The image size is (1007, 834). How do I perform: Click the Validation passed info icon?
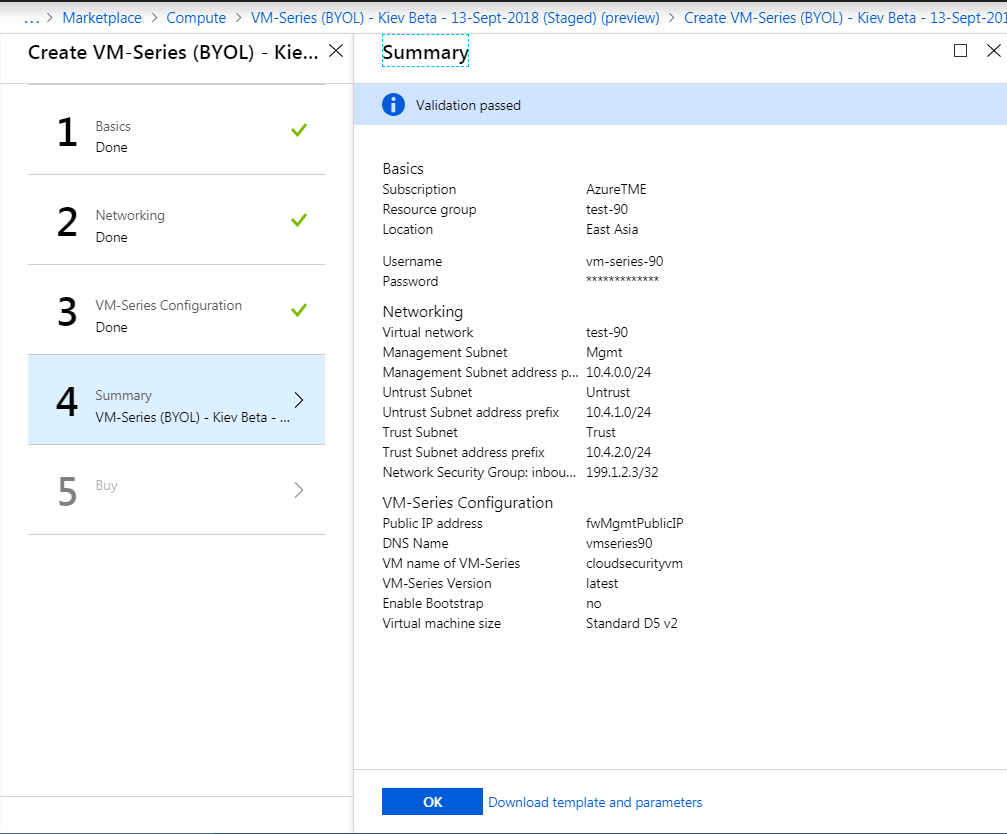(x=394, y=105)
